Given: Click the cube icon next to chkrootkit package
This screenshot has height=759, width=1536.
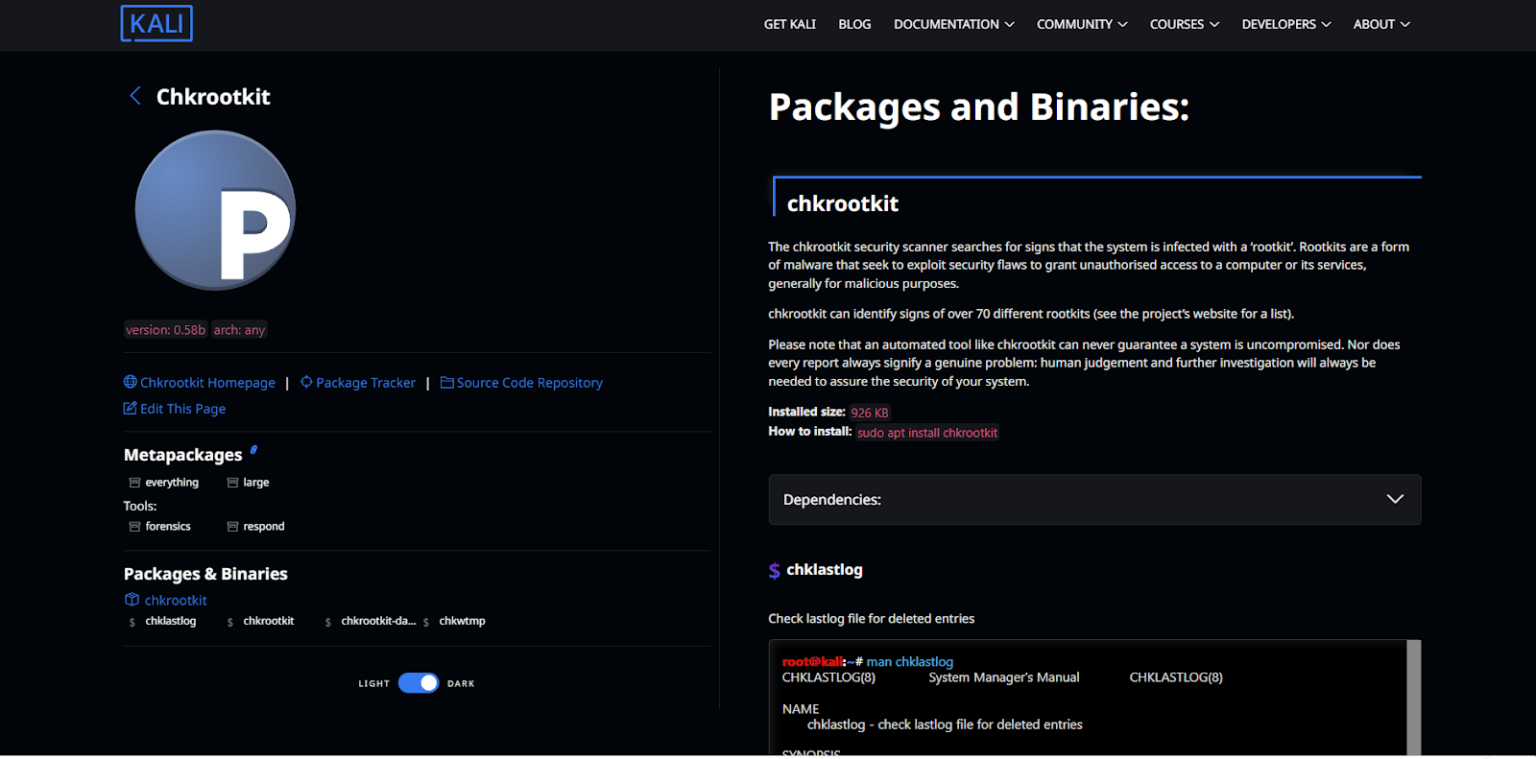Looking at the screenshot, I should [x=132, y=600].
